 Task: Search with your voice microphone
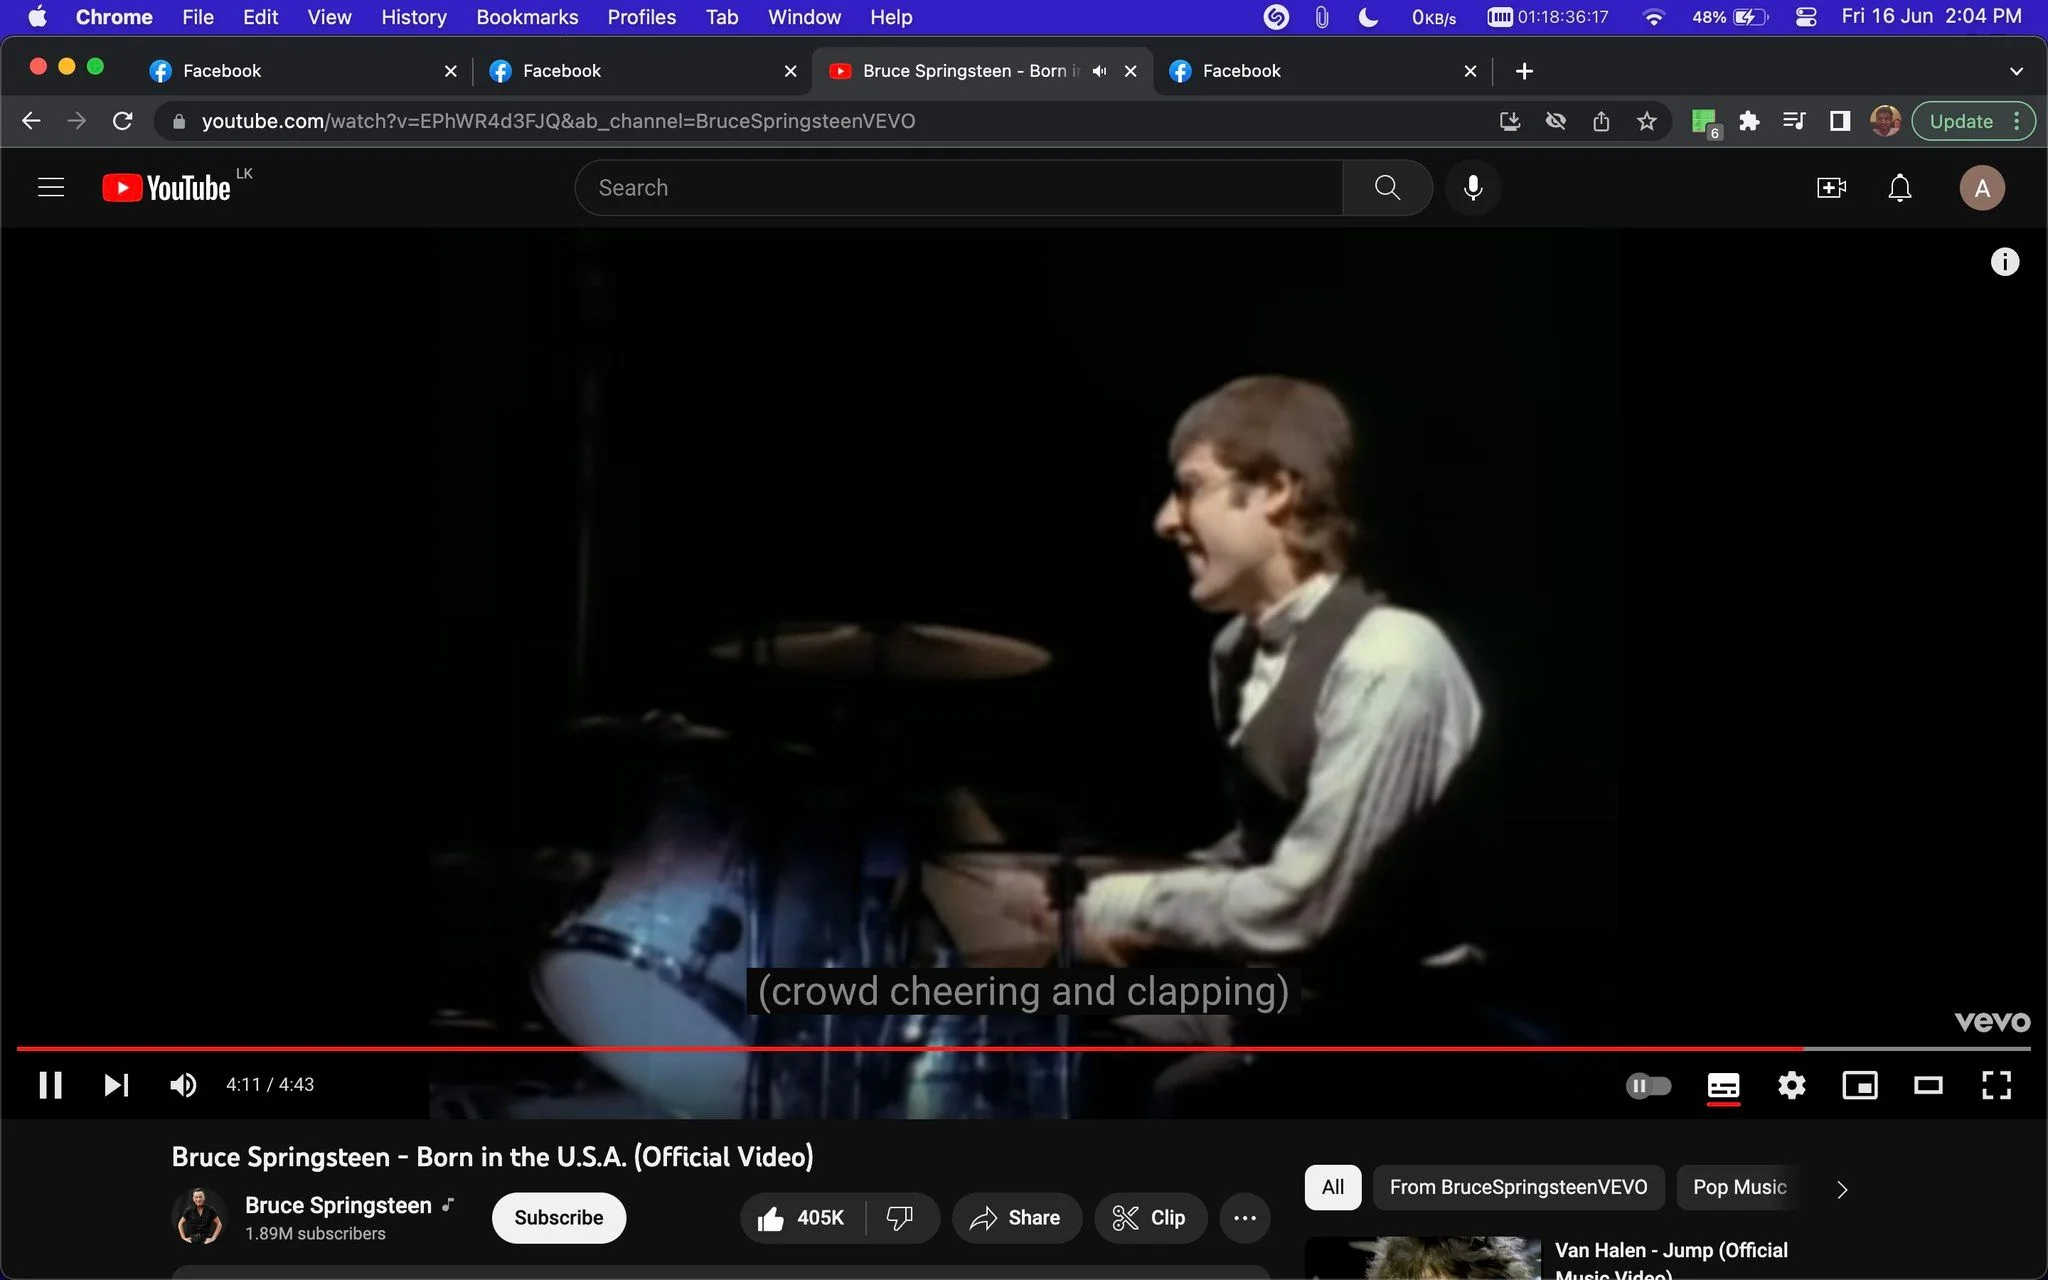(1473, 188)
